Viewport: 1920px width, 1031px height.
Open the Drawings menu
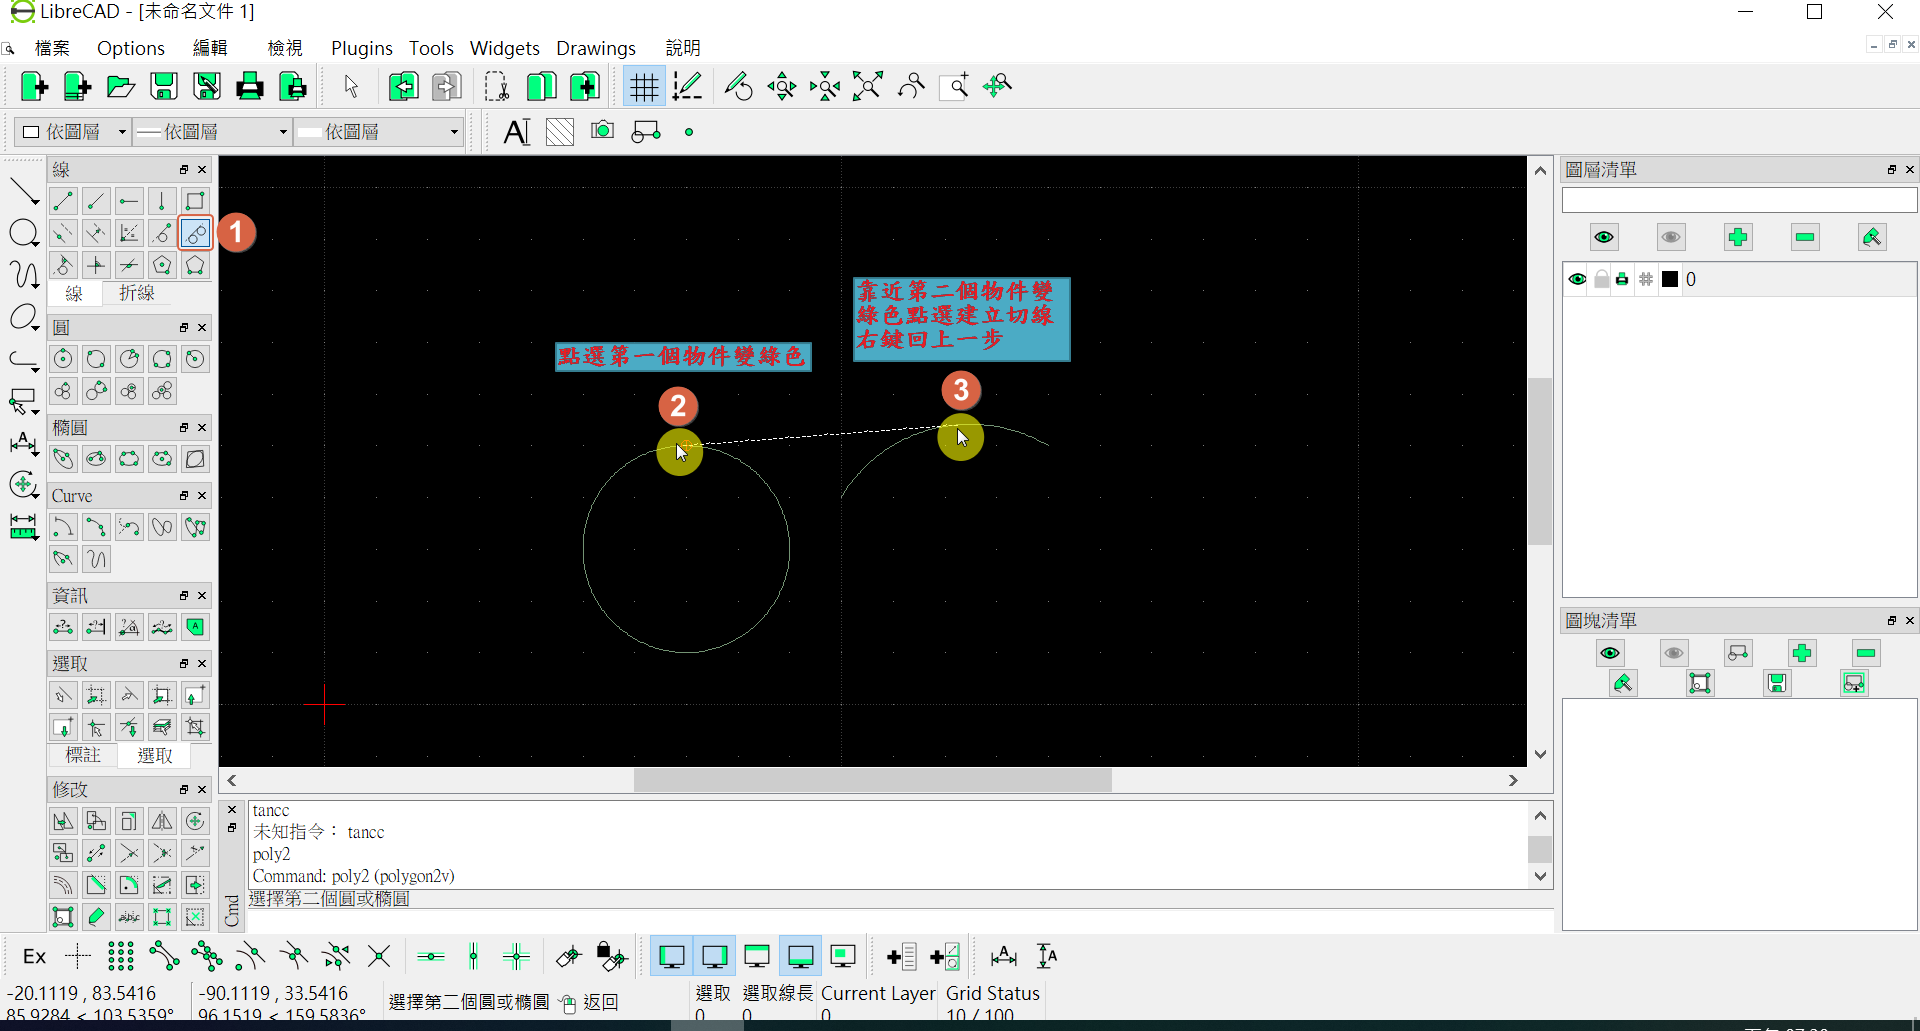[596, 48]
